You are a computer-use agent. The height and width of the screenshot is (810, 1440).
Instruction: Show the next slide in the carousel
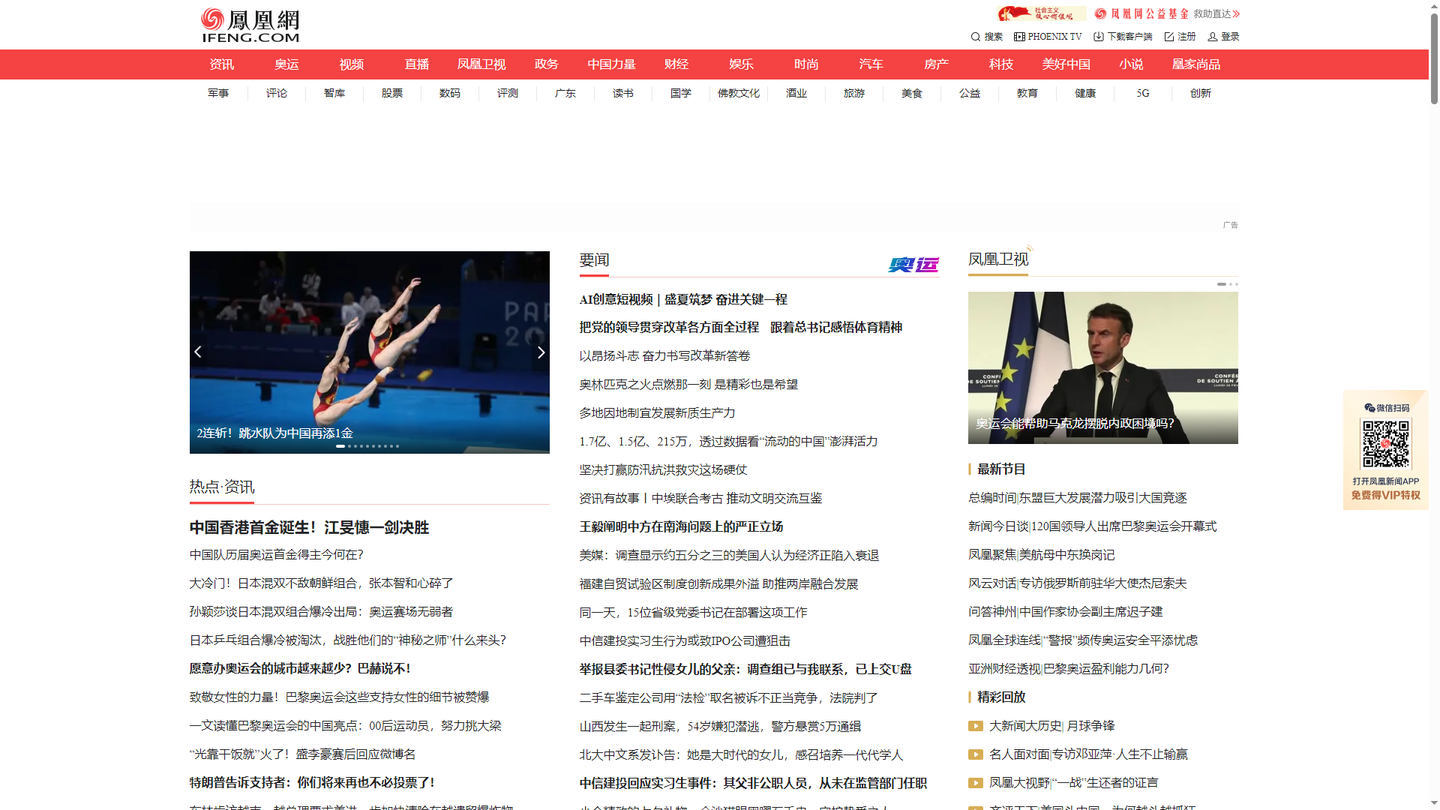541,352
